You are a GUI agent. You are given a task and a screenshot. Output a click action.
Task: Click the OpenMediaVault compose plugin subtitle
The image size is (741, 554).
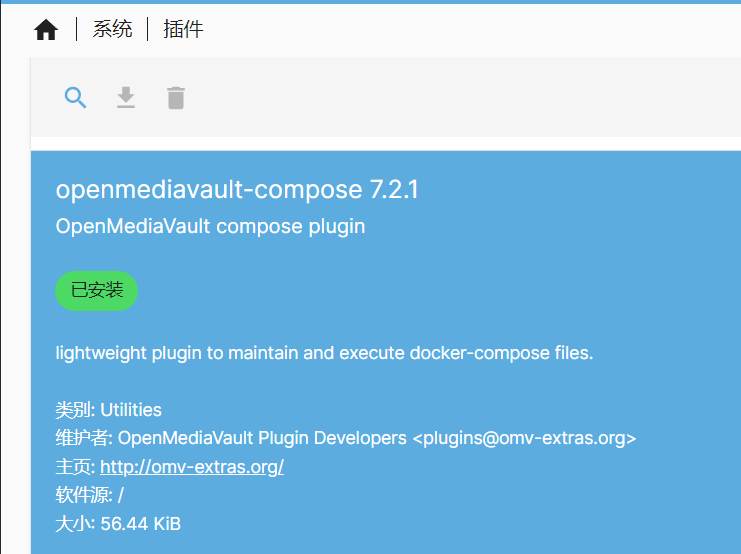(x=210, y=226)
